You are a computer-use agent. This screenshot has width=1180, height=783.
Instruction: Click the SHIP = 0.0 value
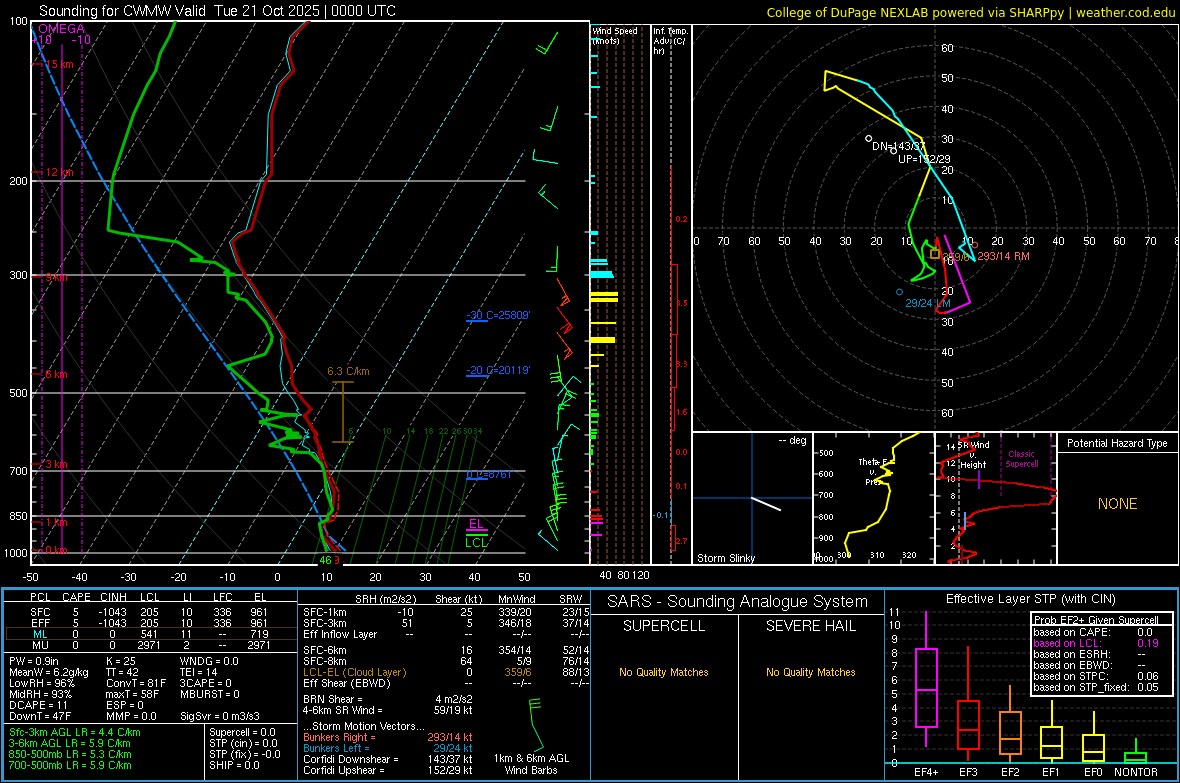pyautogui.click(x=234, y=765)
